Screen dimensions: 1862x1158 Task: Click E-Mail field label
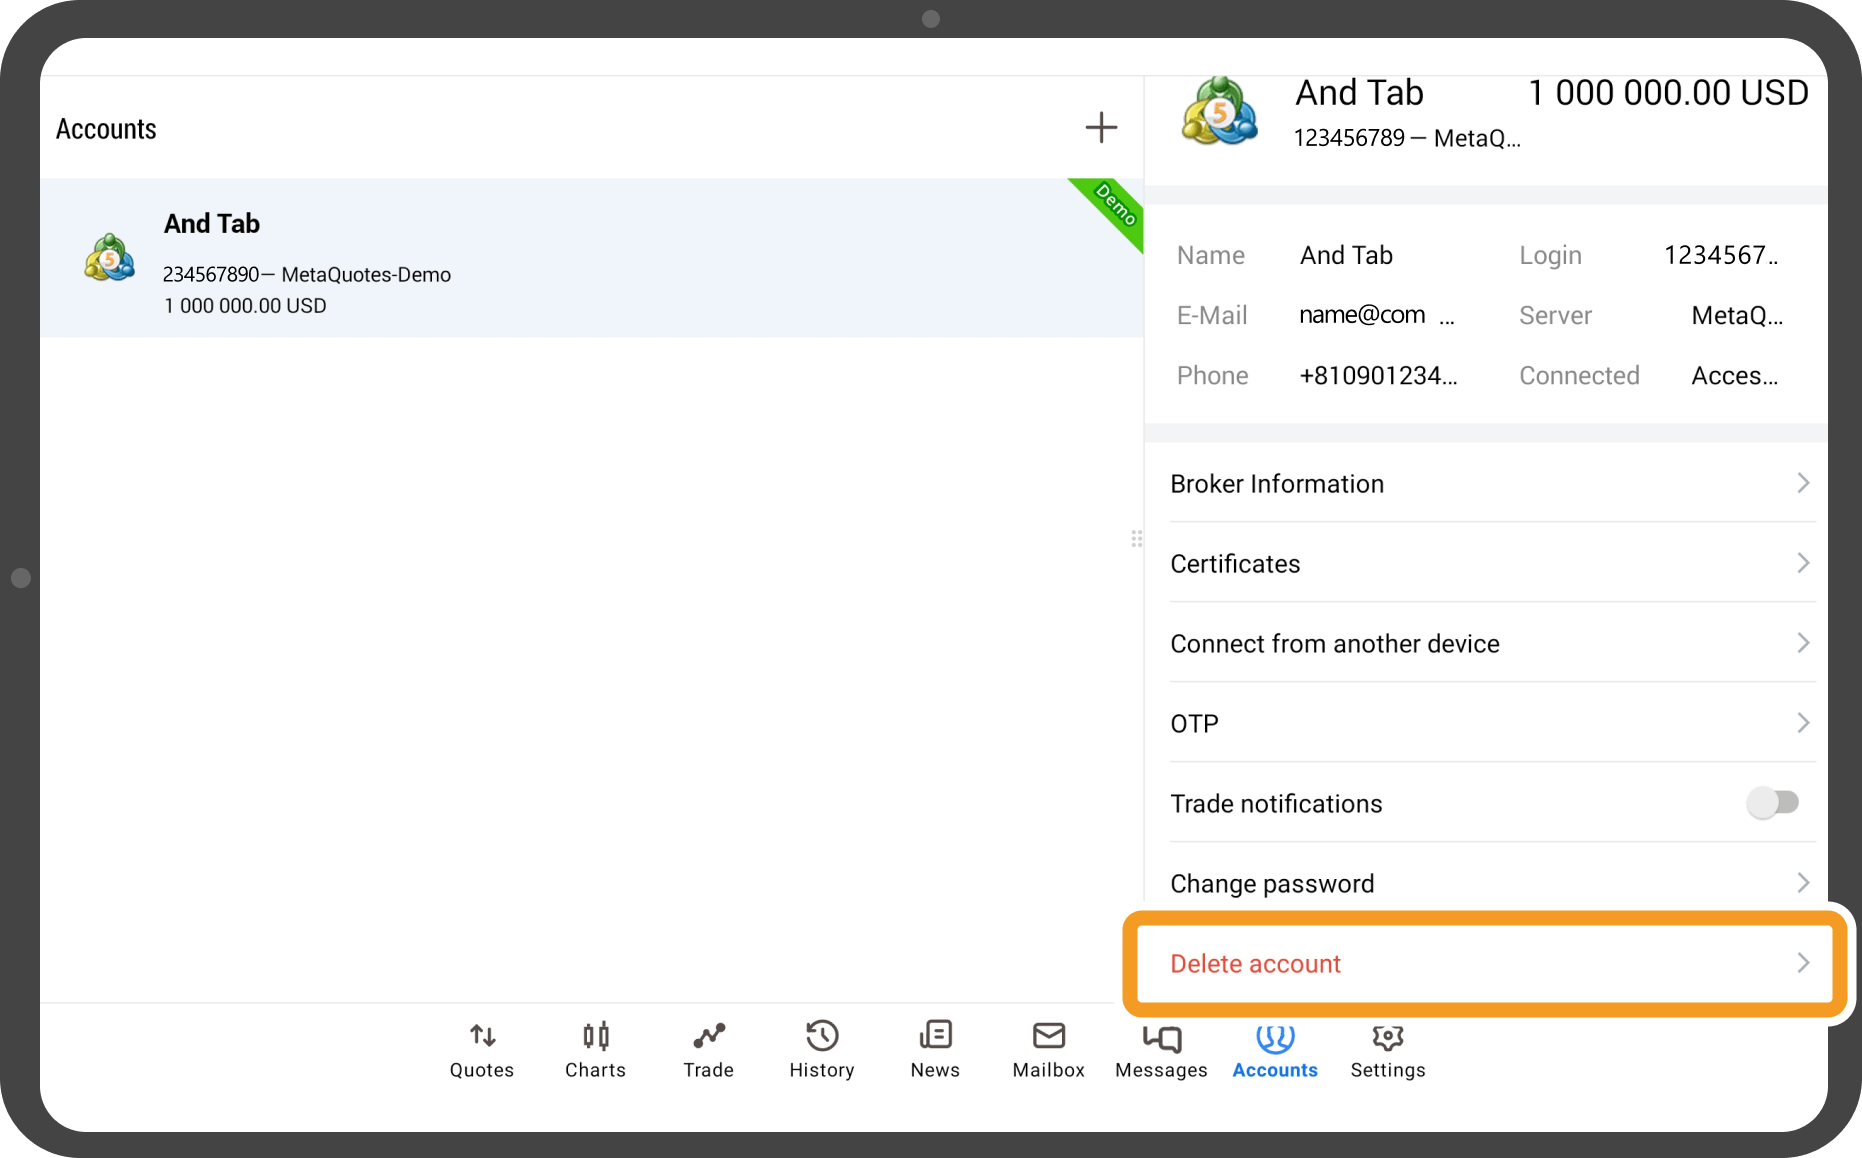(1212, 316)
